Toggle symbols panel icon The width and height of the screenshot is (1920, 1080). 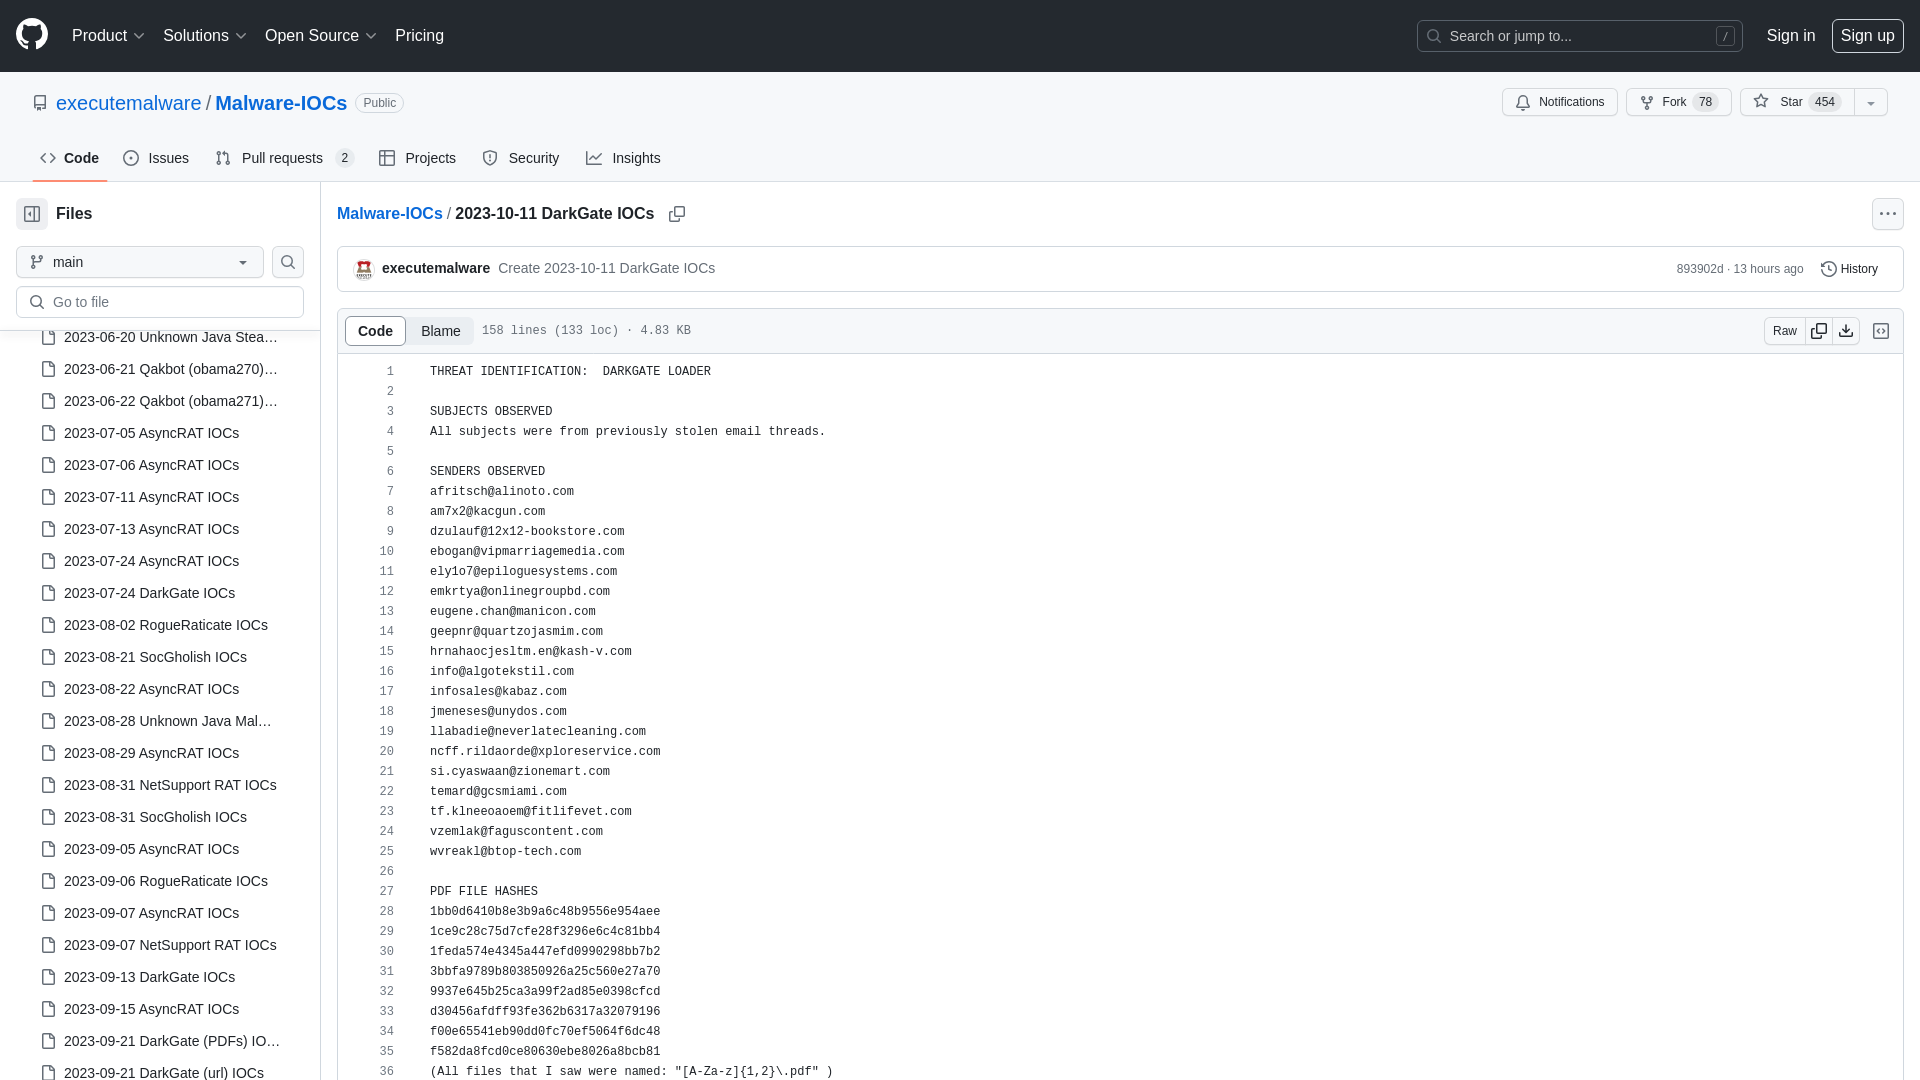click(x=1881, y=331)
